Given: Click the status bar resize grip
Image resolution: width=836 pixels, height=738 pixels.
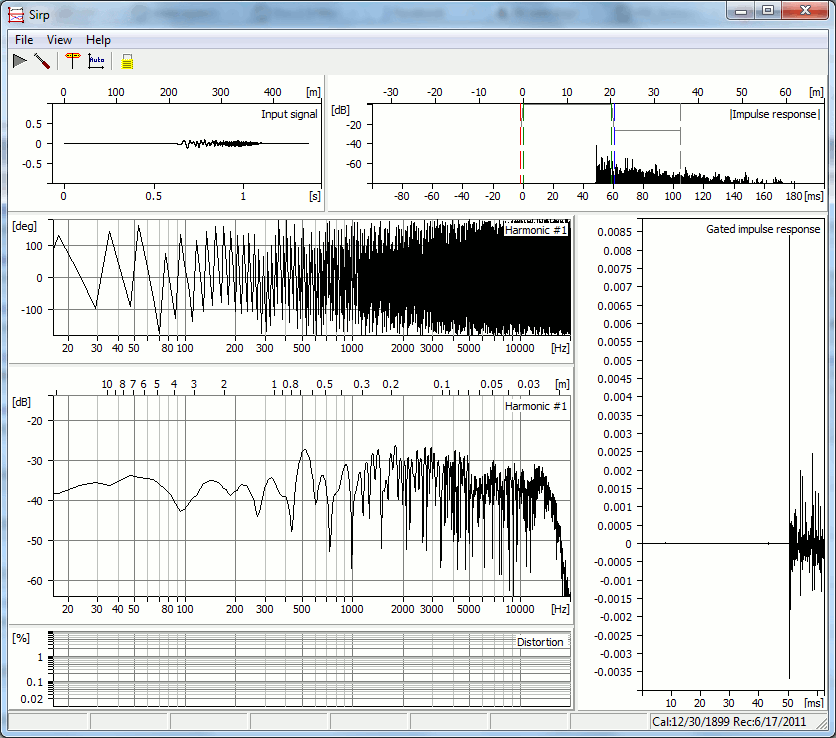Looking at the screenshot, I should [x=823, y=723].
